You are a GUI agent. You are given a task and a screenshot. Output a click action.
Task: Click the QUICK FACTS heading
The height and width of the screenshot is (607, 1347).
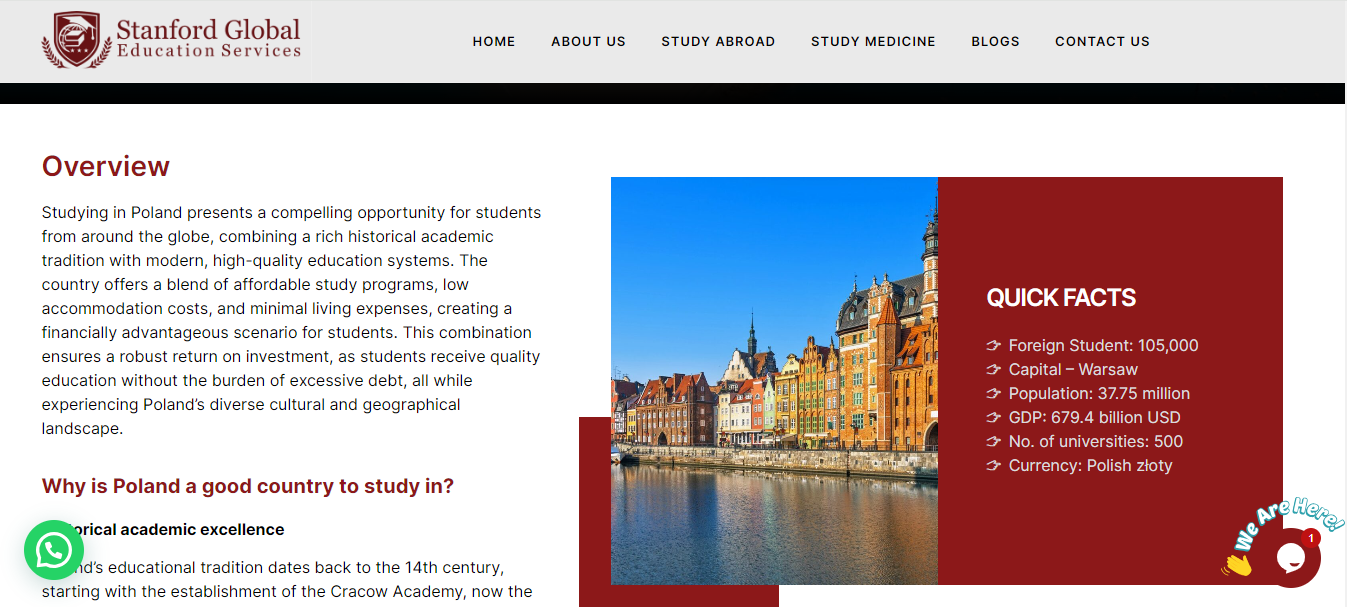1061,298
